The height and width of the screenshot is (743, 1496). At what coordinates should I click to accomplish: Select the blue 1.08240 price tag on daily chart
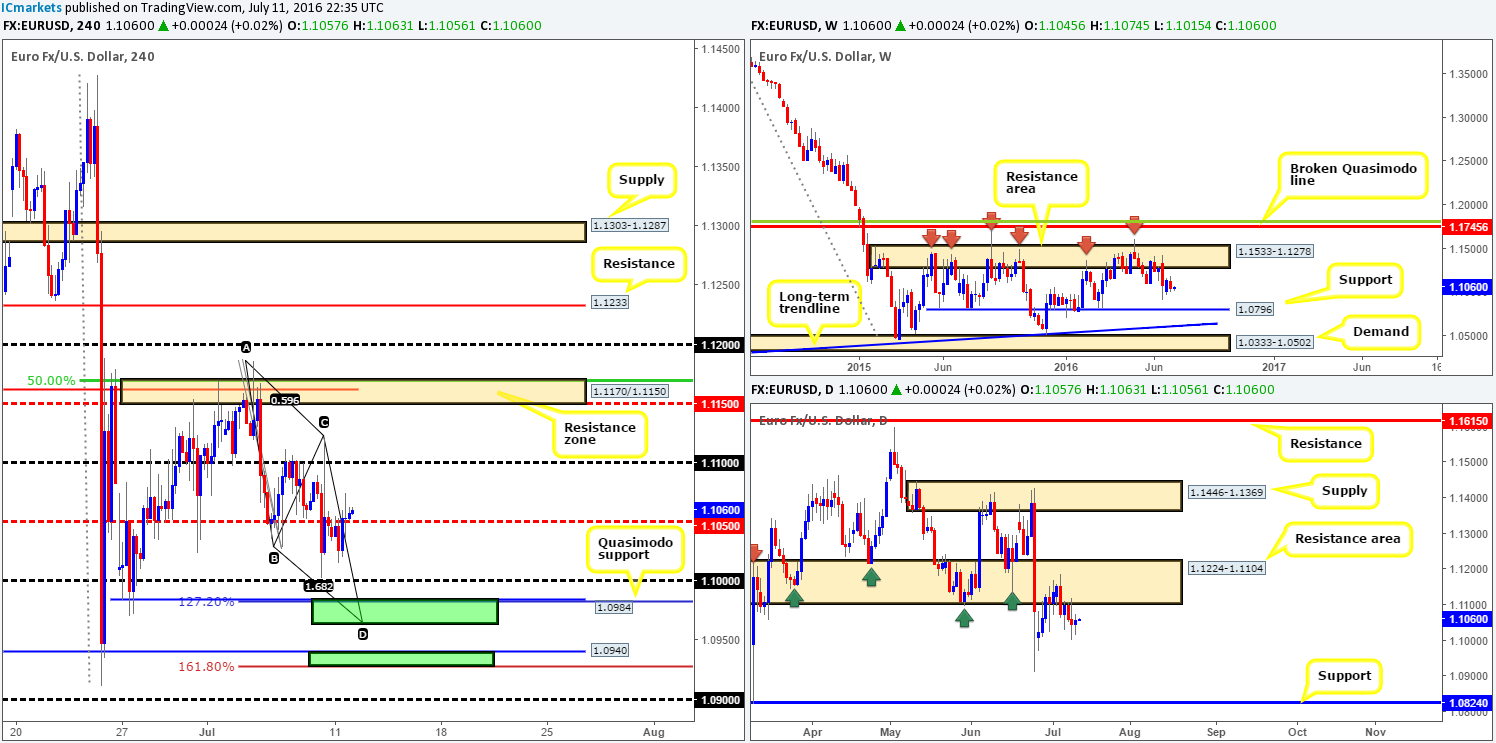point(1469,704)
